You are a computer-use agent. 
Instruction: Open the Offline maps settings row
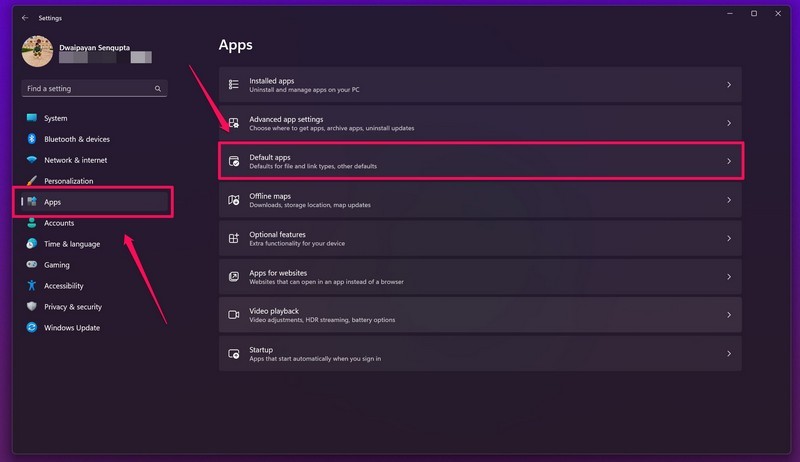(x=480, y=200)
